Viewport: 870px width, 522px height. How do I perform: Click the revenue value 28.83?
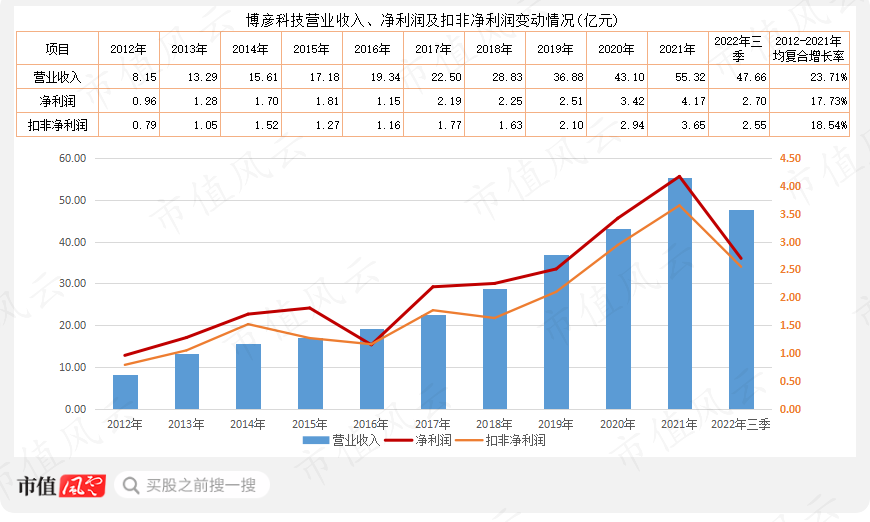pos(508,77)
